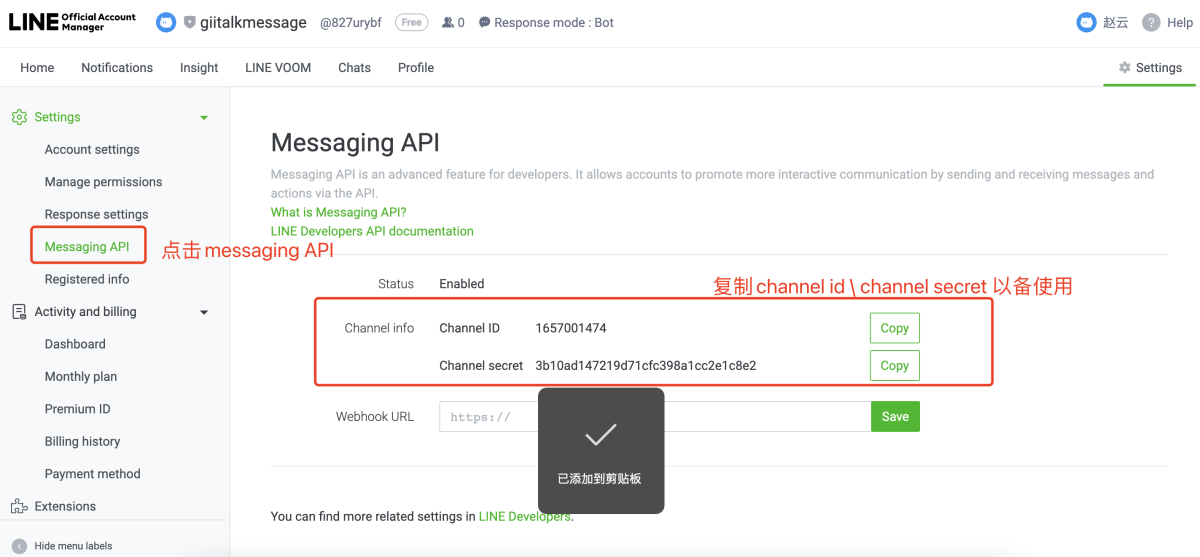
Task: Copy the Channel ID value
Action: 894,328
